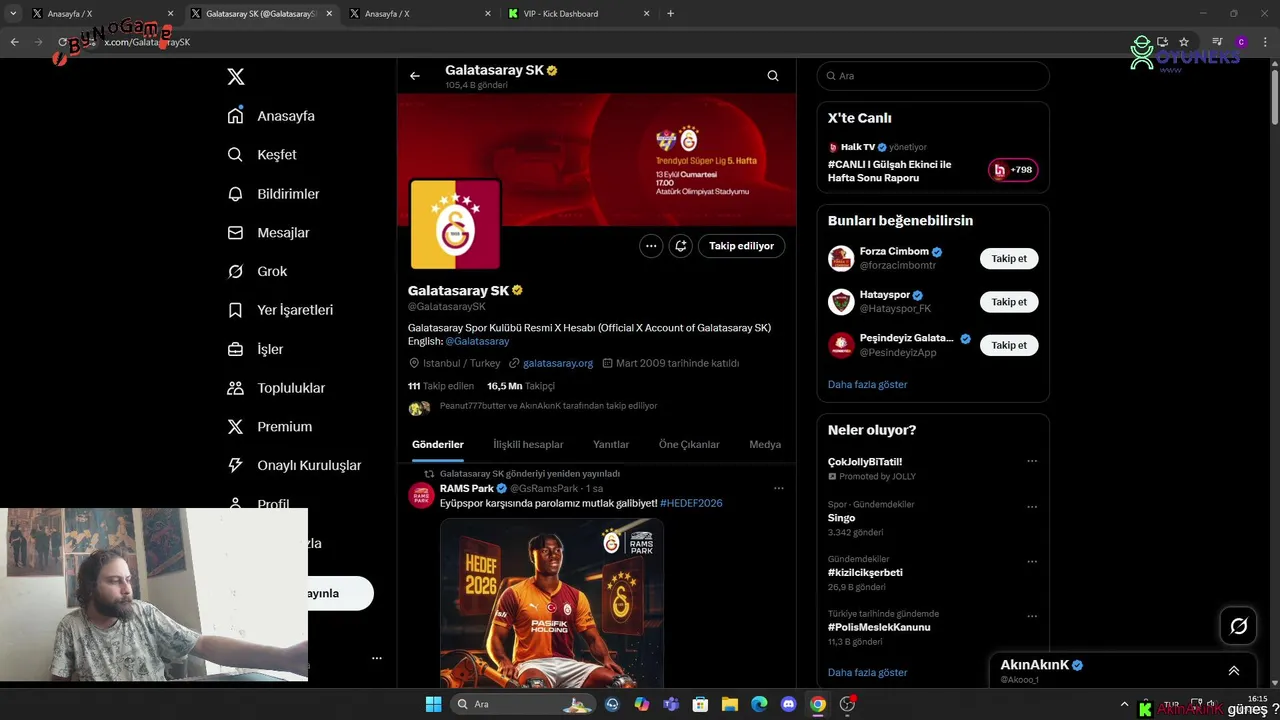This screenshot has width=1280, height=720.
Task: Switch to the VIP - Kick Dashboard browser tab
Action: click(579, 14)
